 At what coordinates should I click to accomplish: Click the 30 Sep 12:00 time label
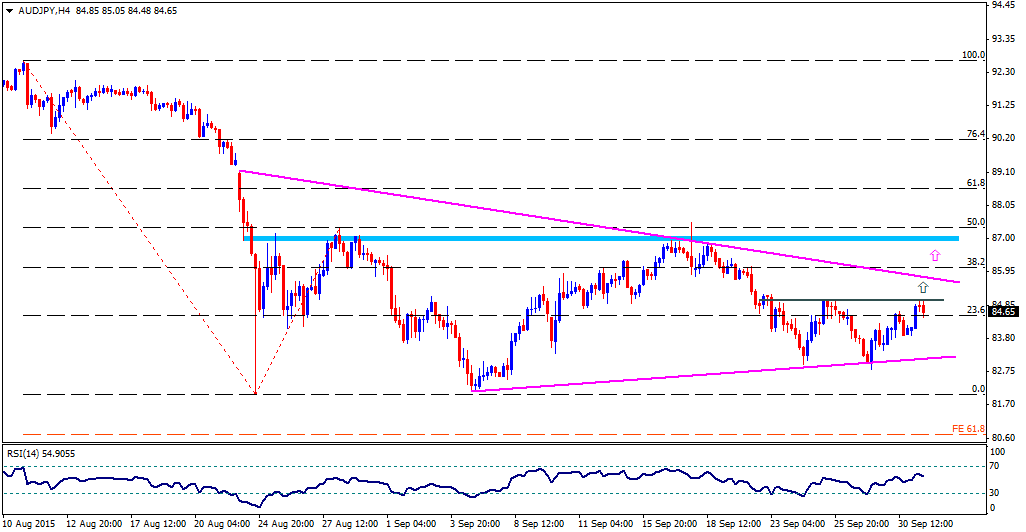pos(927,524)
